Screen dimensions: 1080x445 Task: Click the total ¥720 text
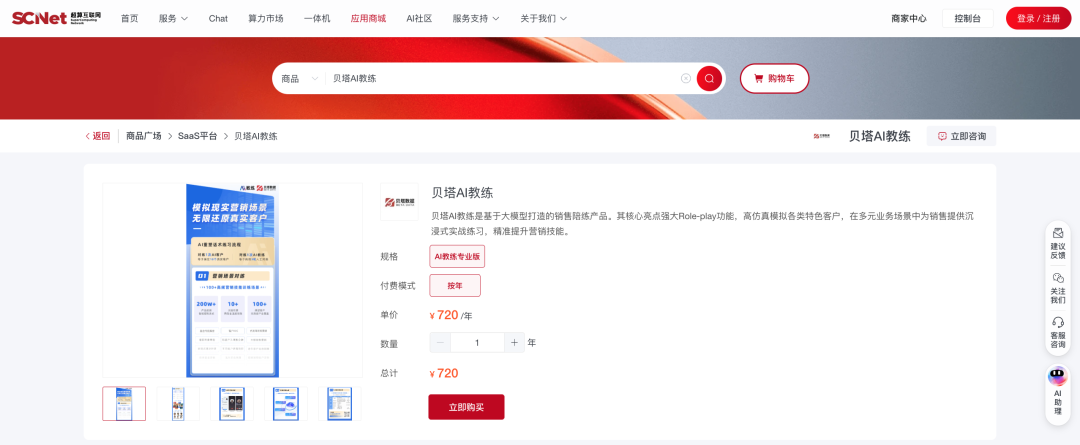(x=444, y=373)
